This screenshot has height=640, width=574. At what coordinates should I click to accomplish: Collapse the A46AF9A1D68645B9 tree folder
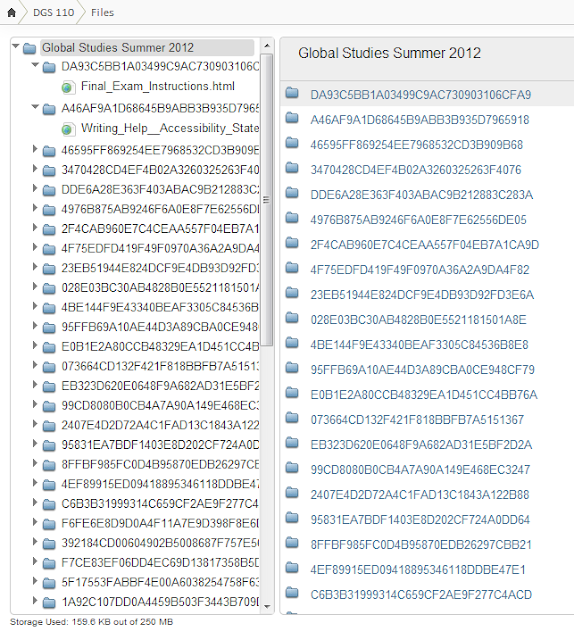pyautogui.click(x=35, y=107)
